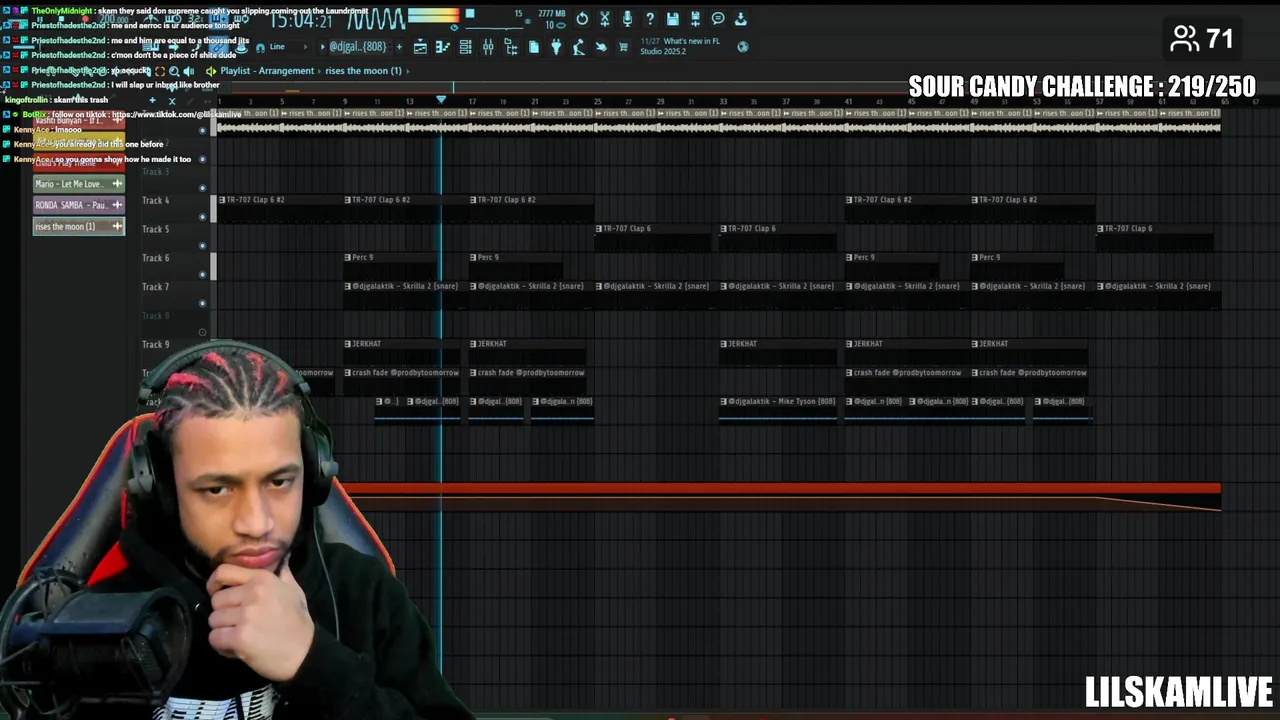This screenshot has width=1280, height=720.
Task: Toggle the snap frame icon in playlist toolbar
Action: [x=160, y=71]
